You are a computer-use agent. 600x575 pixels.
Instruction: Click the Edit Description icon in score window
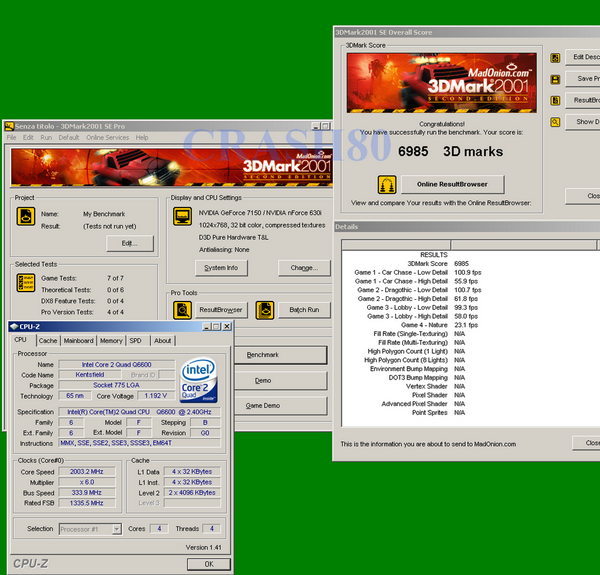(555, 58)
